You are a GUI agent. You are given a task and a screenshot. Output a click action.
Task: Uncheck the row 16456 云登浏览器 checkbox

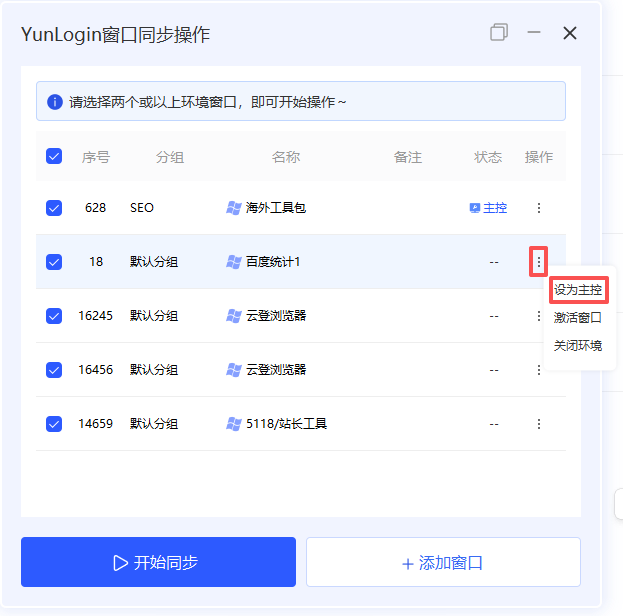[54, 370]
